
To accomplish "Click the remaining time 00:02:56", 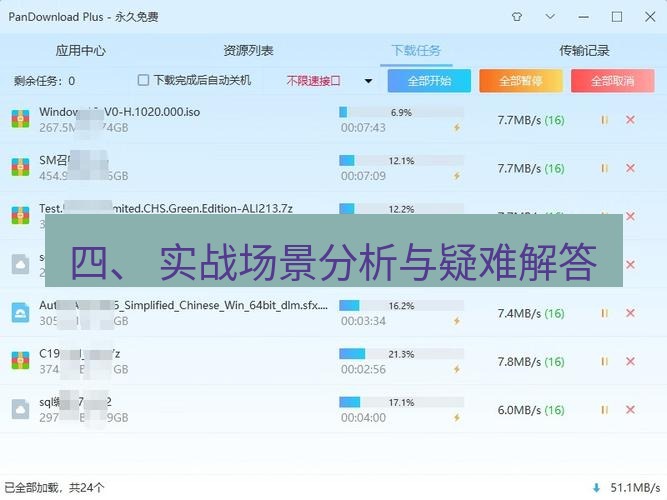I will pyautogui.click(x=363, y=369).
